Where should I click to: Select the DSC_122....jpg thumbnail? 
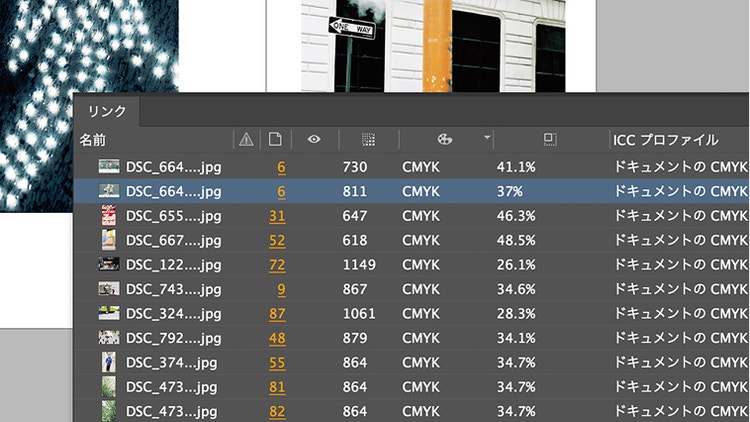[x=109, y=264]
